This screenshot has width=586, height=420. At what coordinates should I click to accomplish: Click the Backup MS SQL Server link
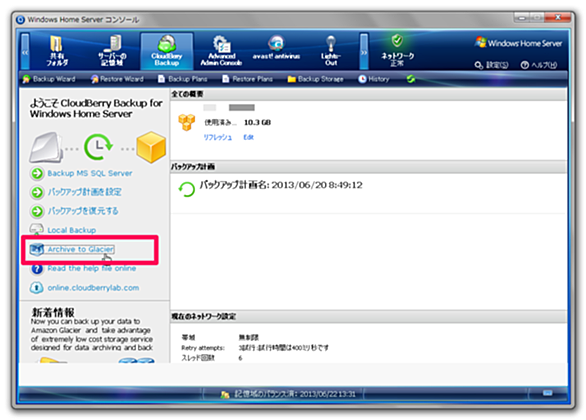pyautogui.click(x=90, y=173)
